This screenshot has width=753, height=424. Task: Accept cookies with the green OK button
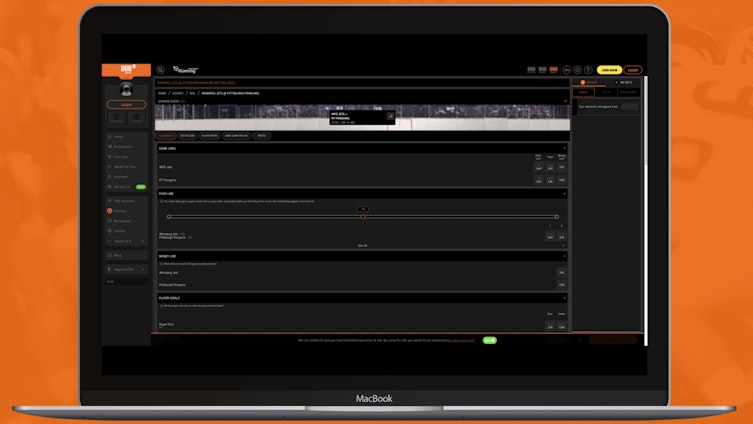(x=490, y=340)
